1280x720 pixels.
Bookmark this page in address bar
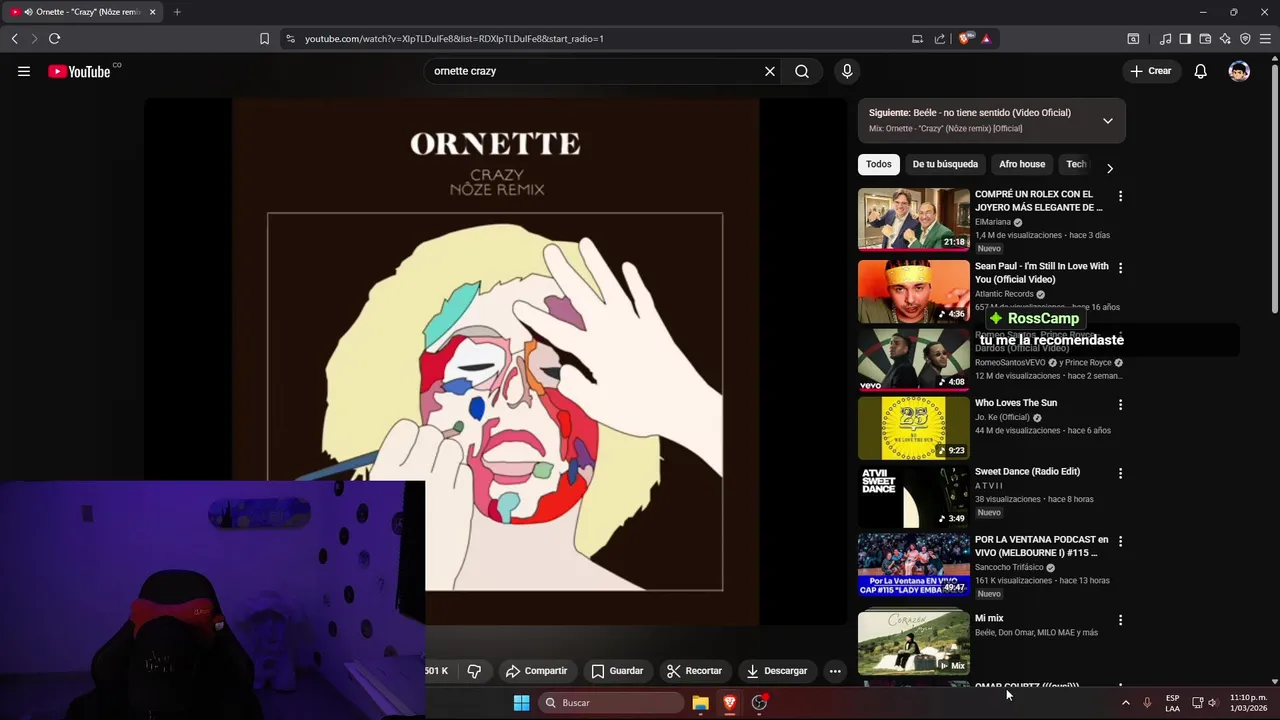[x=264, y=38]
